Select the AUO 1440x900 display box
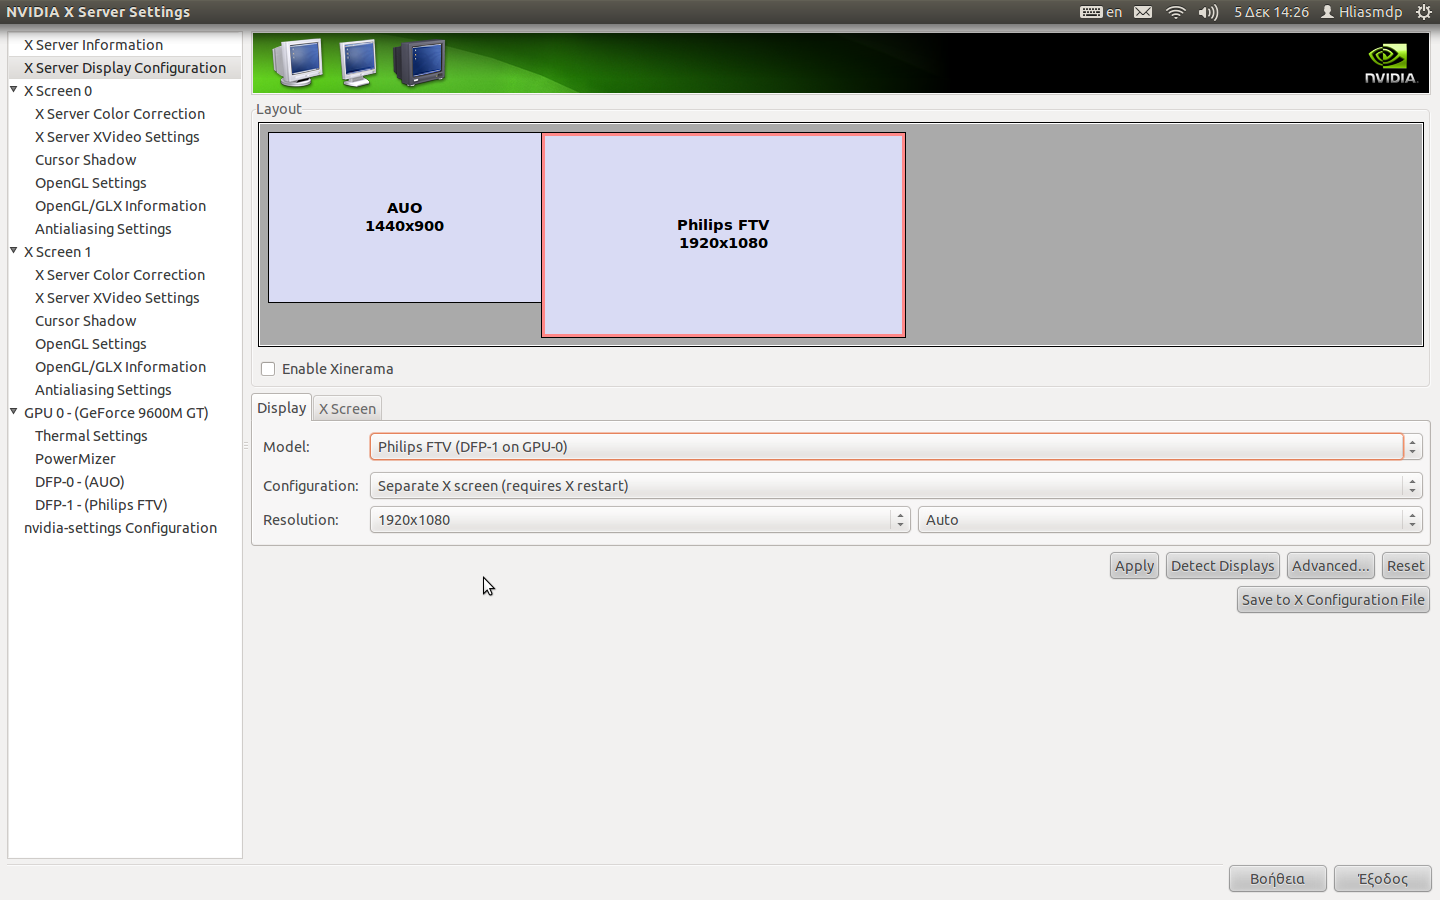Screen dimensions: 1440x900 (x=405, y=217)
